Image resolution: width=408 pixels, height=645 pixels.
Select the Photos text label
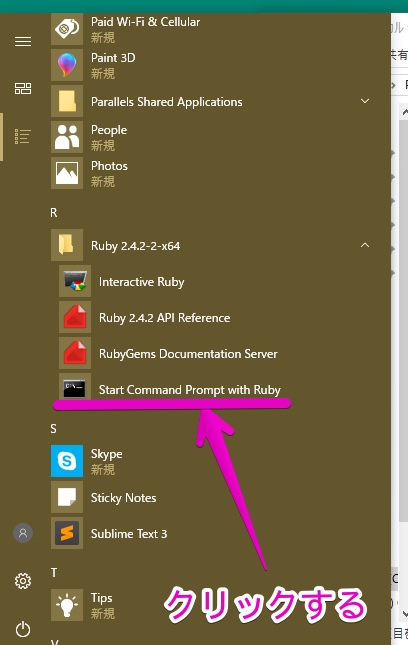click(x=109, y=166)
